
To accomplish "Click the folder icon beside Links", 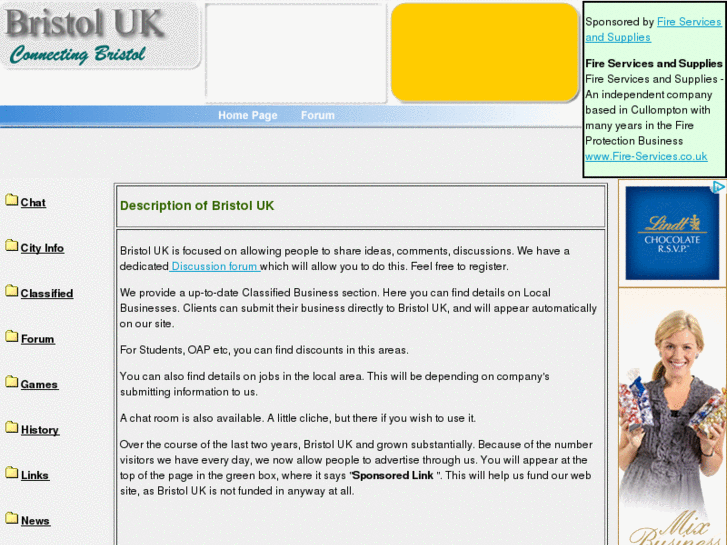I will (12, 473).
